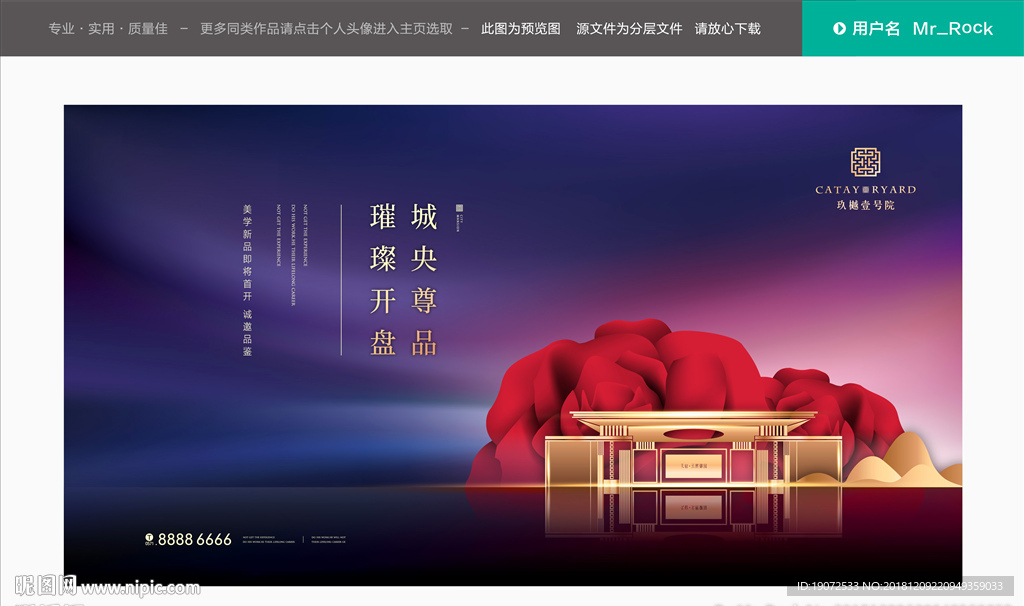The height and width of the screenshot is (606, 1024).
Task: Expand the dash after 进入主页选取
Action: click(463, 29)
